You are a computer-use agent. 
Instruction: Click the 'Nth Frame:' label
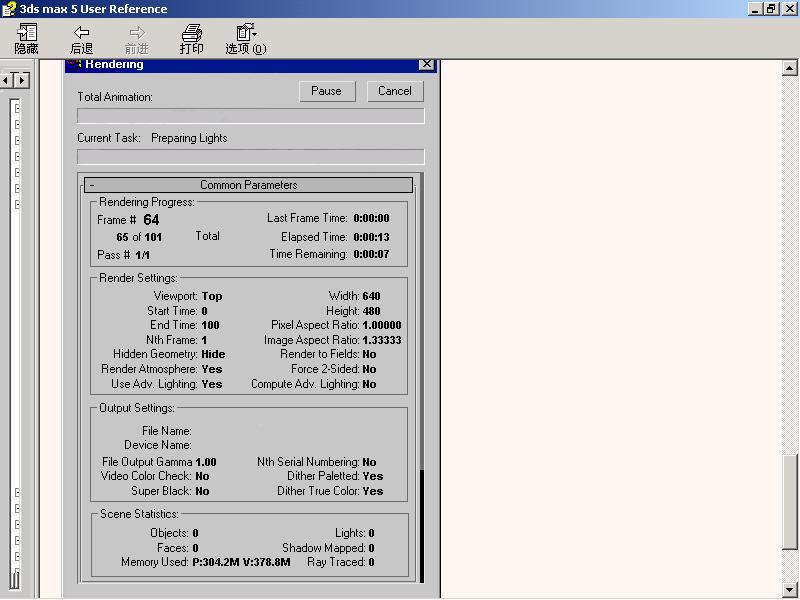coord(171,340)
